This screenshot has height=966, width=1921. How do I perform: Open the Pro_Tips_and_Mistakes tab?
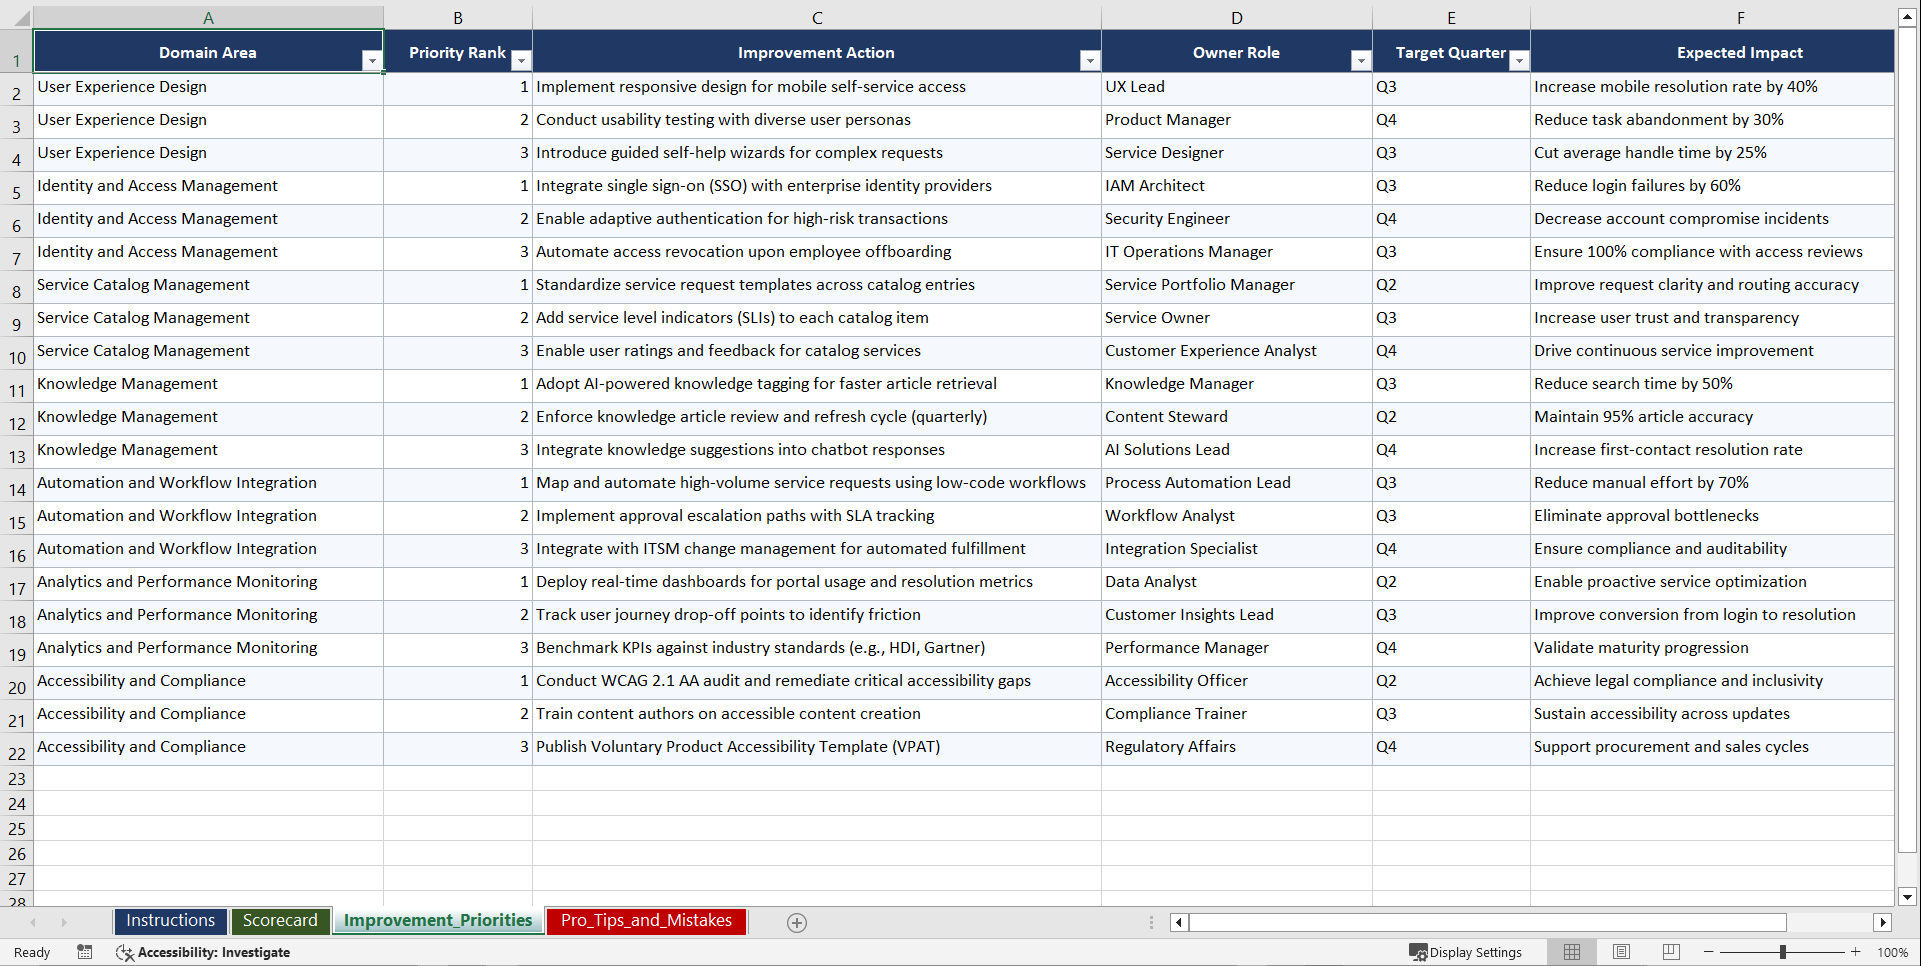[x=645, y=921]
